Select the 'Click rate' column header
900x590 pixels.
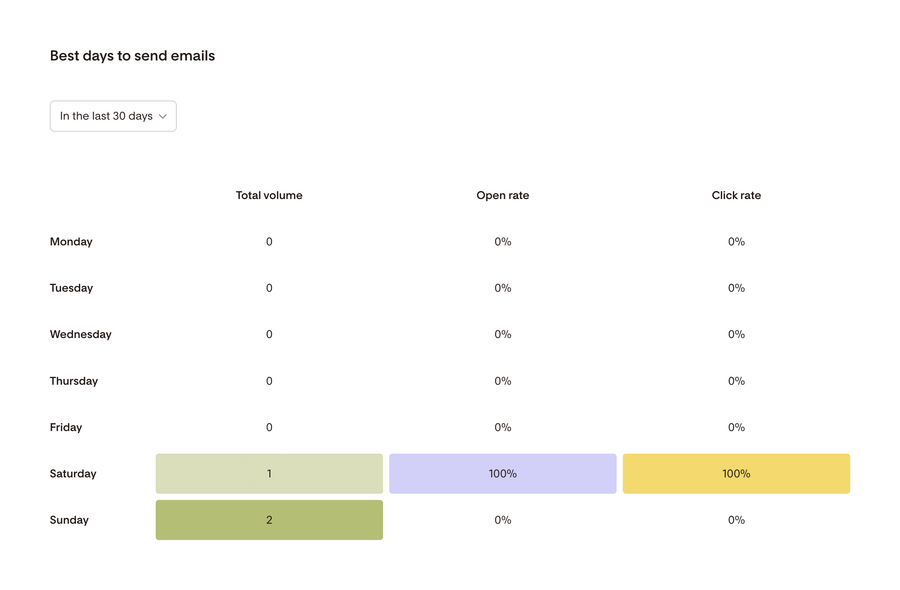(736, 195)
